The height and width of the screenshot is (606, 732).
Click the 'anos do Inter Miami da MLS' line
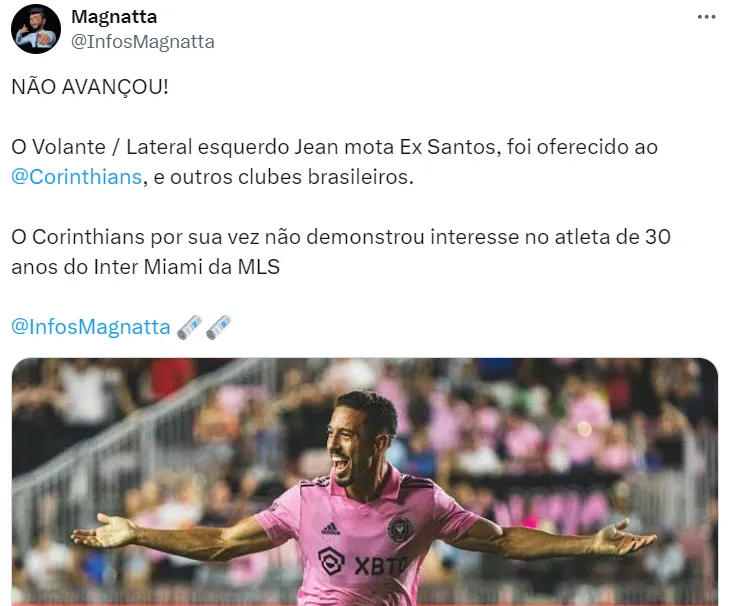[146, 267]
